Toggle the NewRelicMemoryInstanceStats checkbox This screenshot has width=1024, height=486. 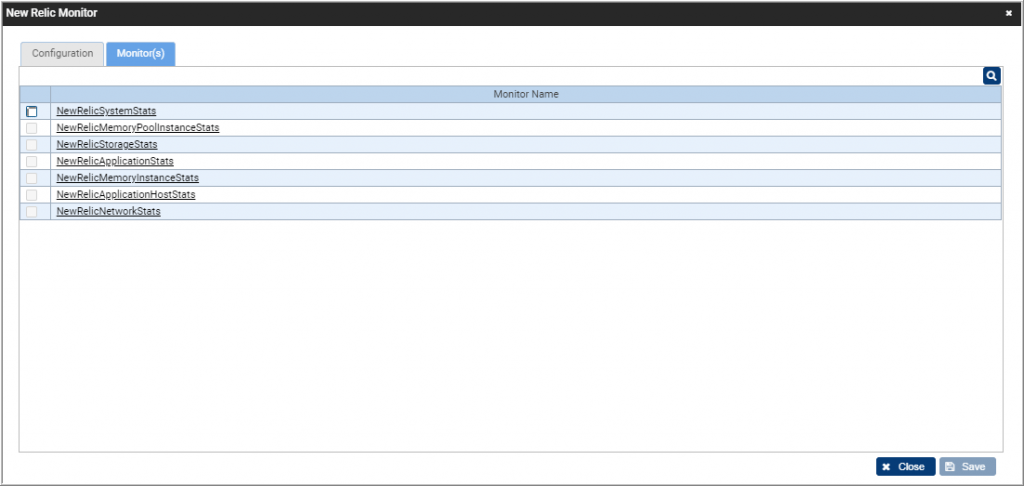31,178
